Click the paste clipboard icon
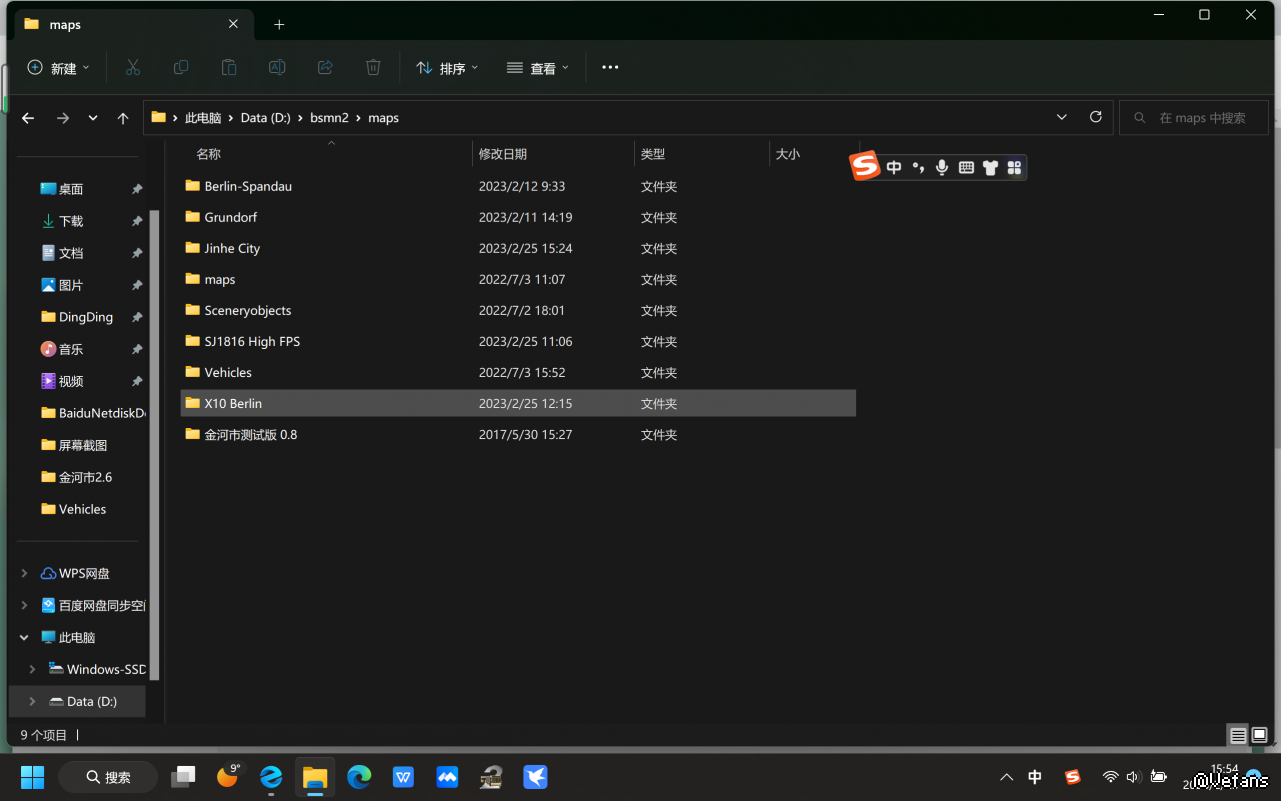The height and width of the screenshot is (801, 1281). click(229, 67)
